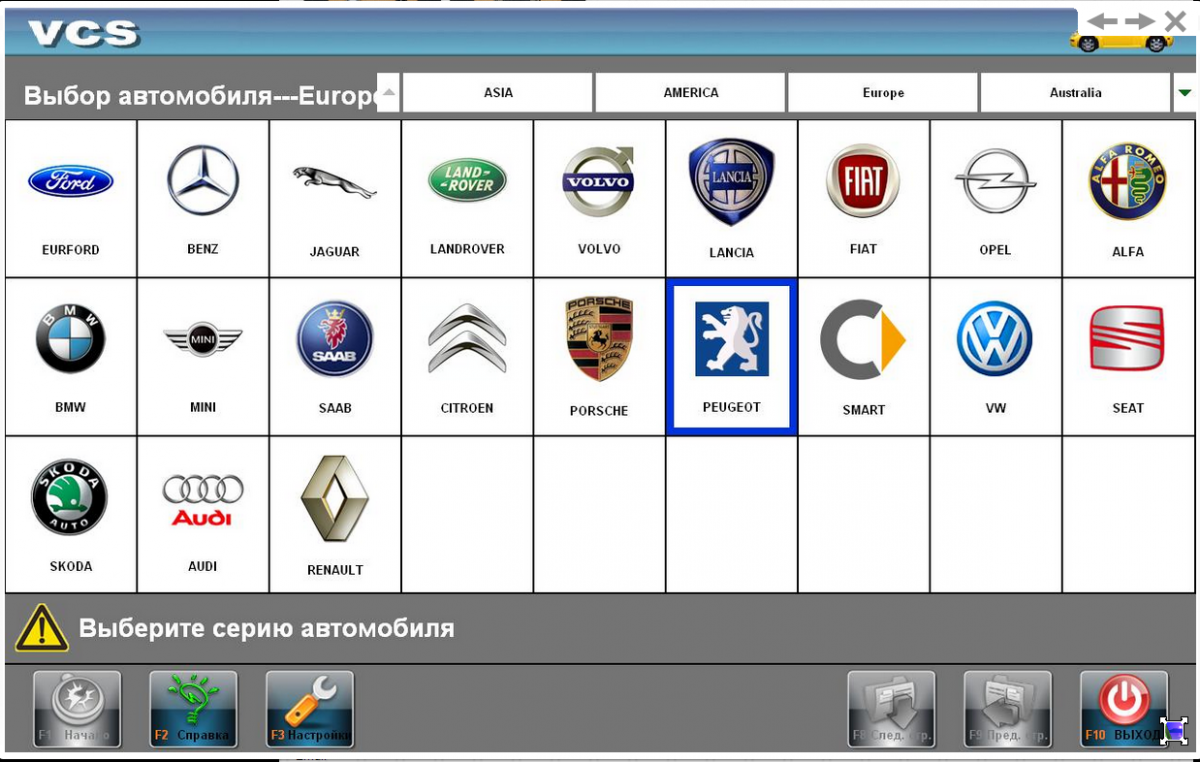
Task: Switch to the ASIA region tab
Action: click(498, 92)
